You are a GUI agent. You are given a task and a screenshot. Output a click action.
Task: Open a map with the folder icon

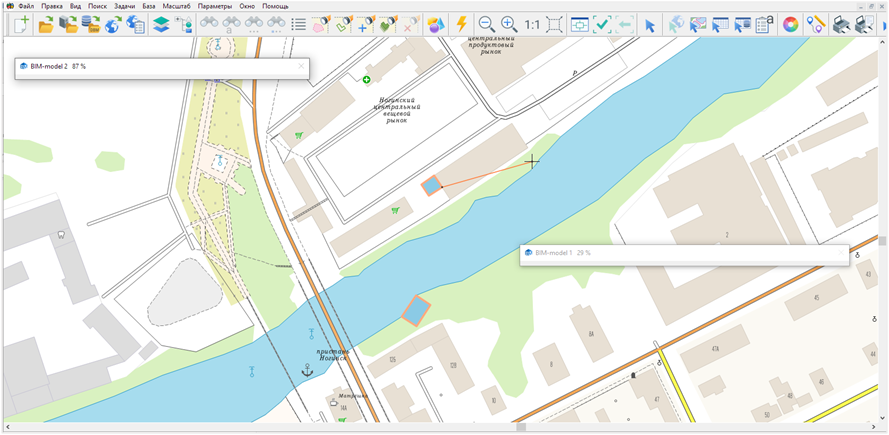46,25
